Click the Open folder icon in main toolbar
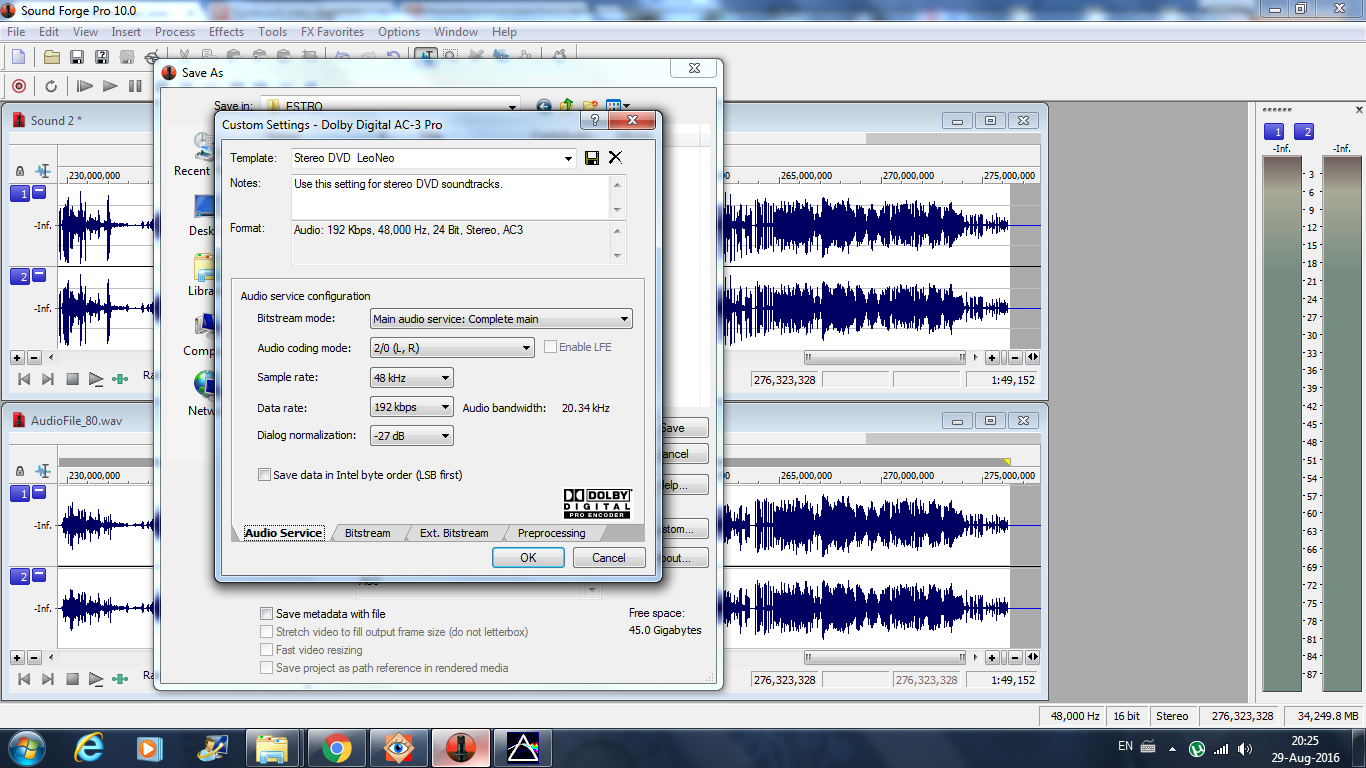Image resolution: width=1366 pixels, height=768 pixels. click(x=52, y=57)
